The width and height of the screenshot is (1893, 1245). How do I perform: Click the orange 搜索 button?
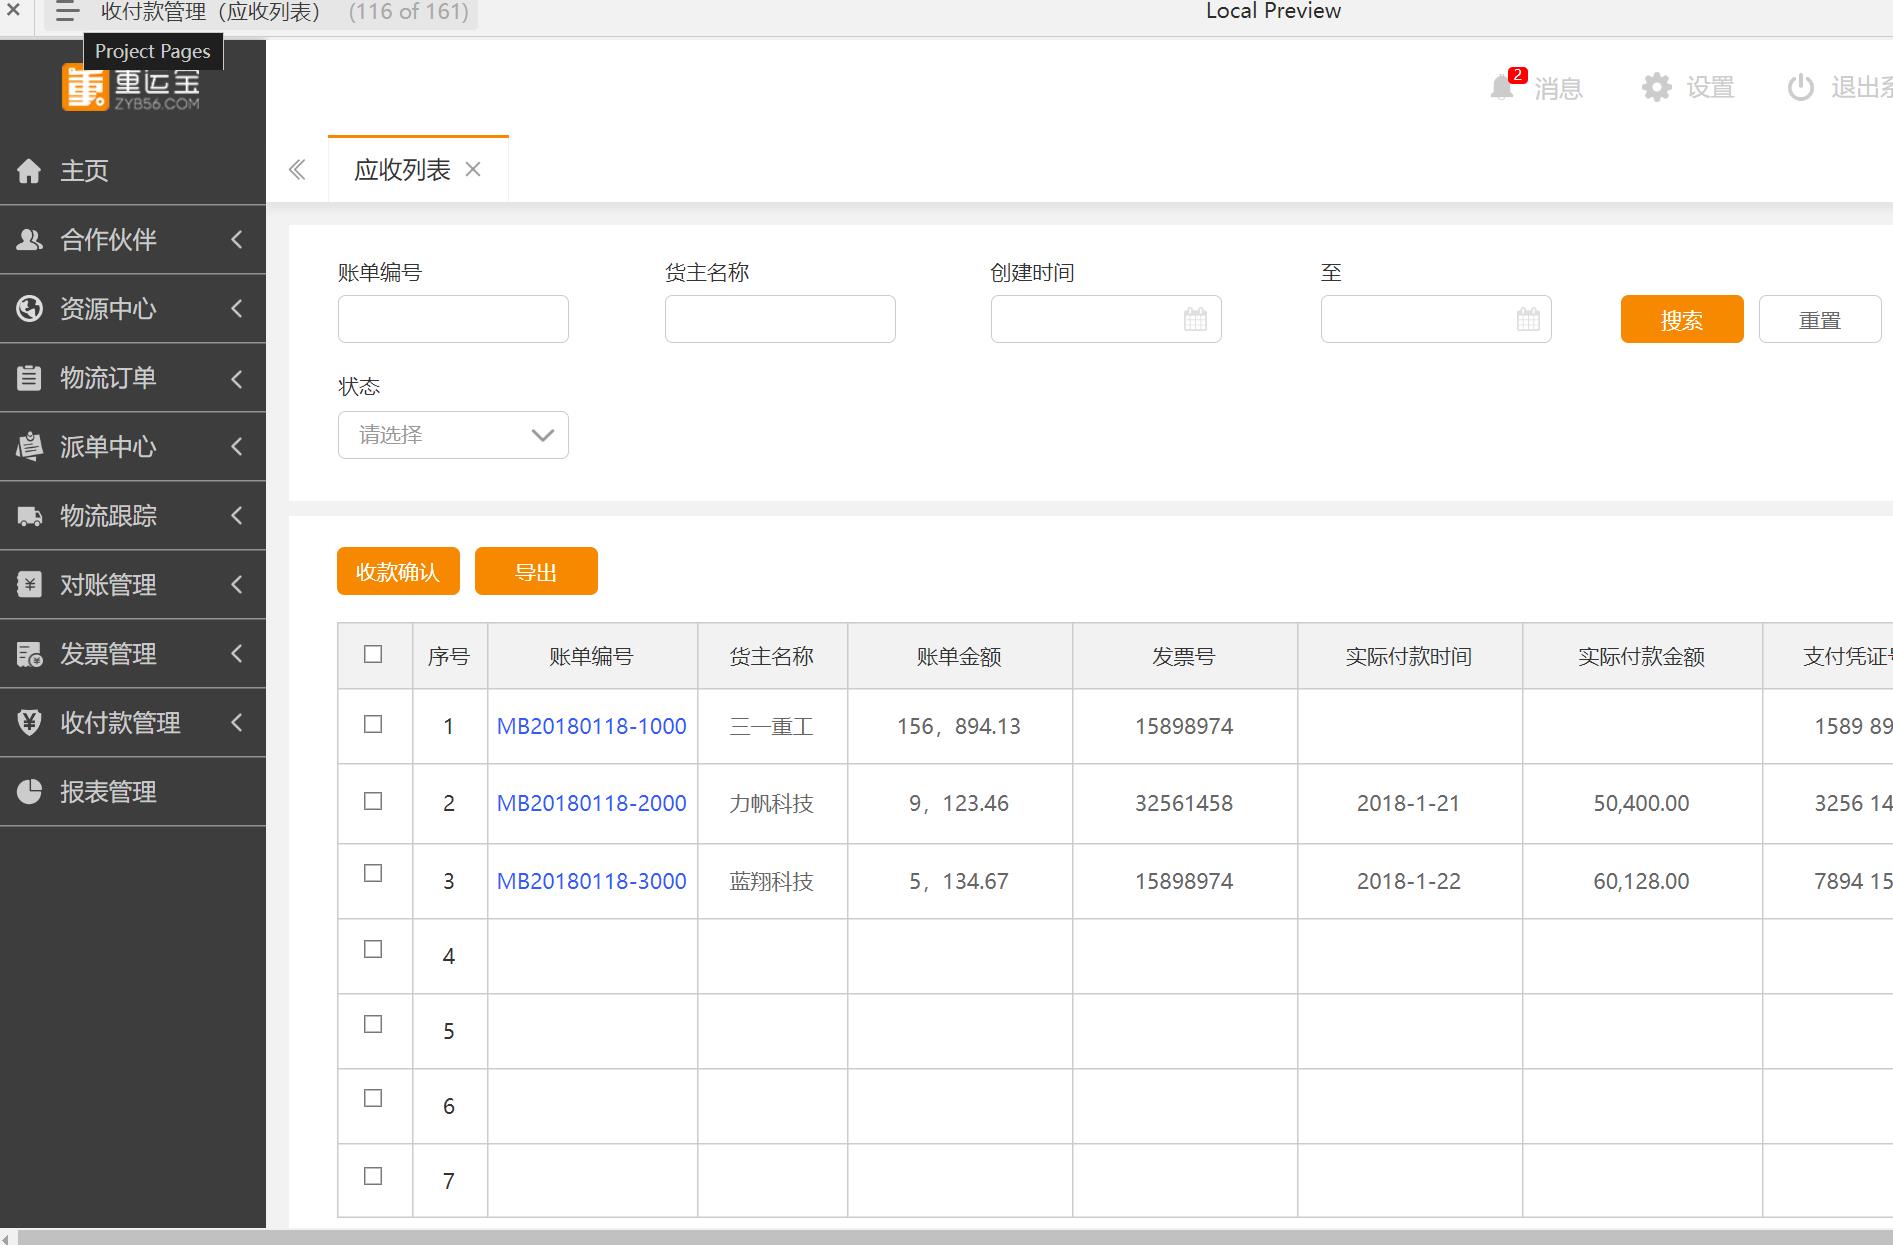pyautogui.click(x=1682, y=319)
